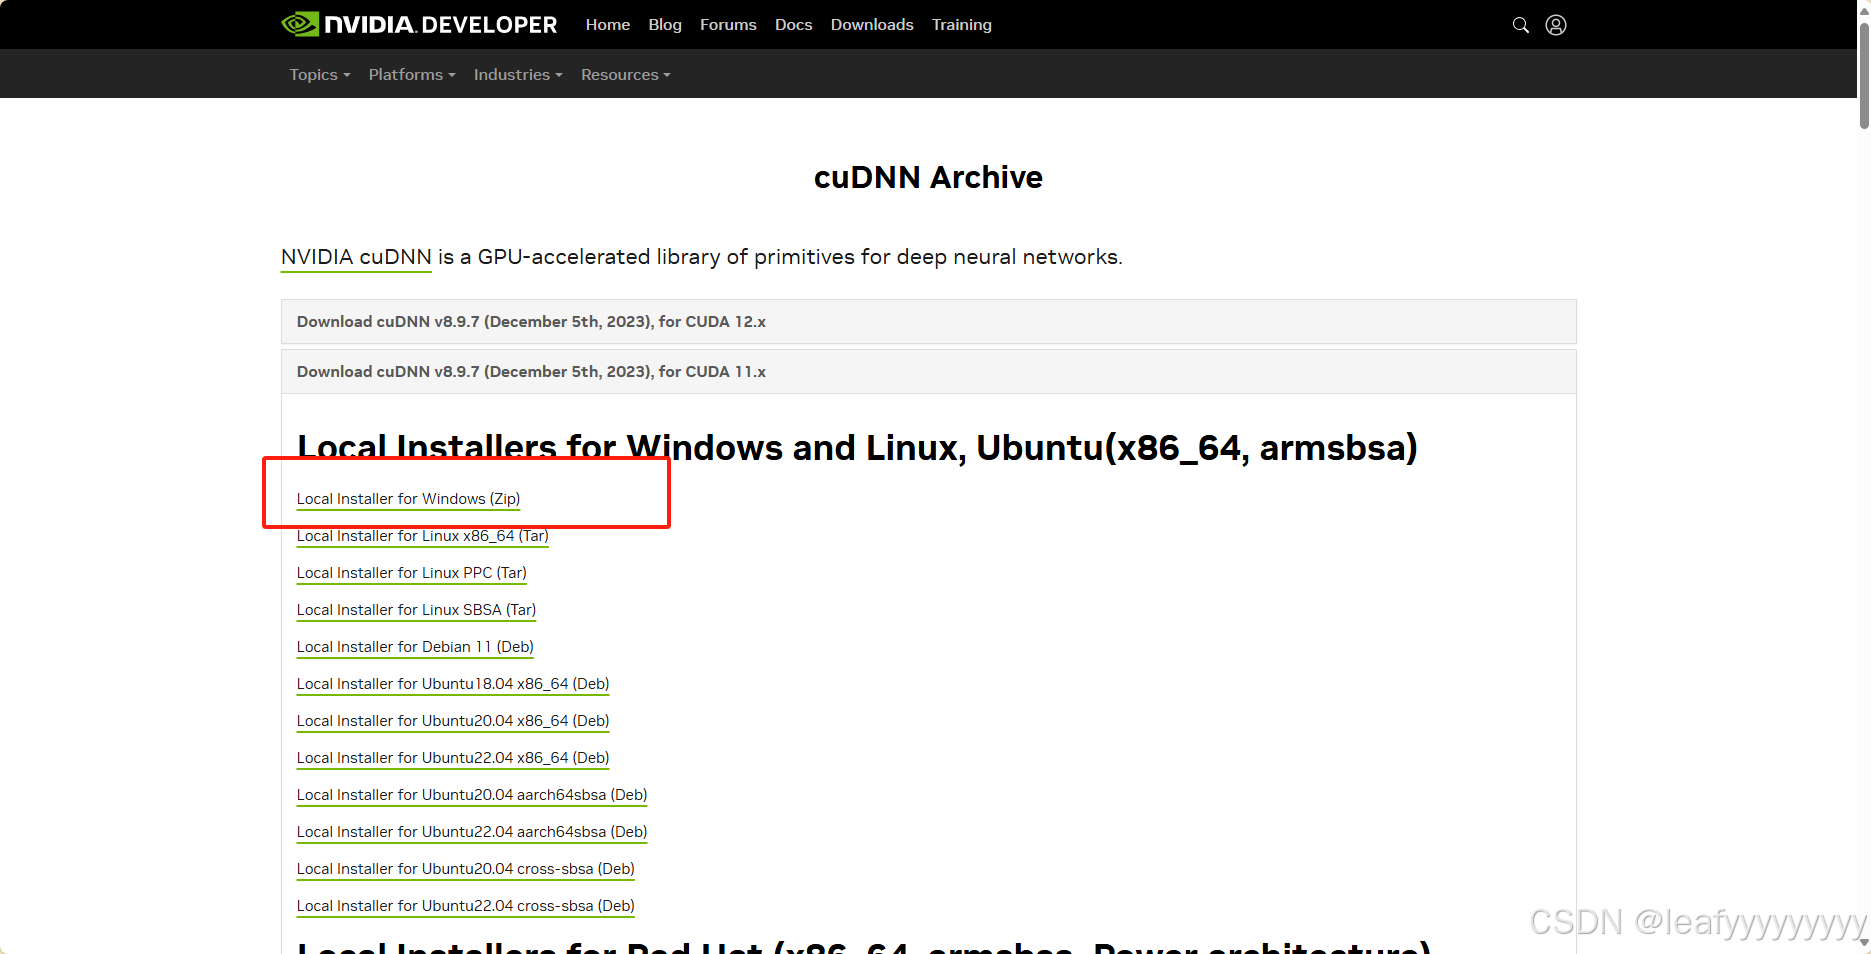Open the Training menu item
Image resolution: width=1871 pixels, height=954 pixels.
coord(962,25)
